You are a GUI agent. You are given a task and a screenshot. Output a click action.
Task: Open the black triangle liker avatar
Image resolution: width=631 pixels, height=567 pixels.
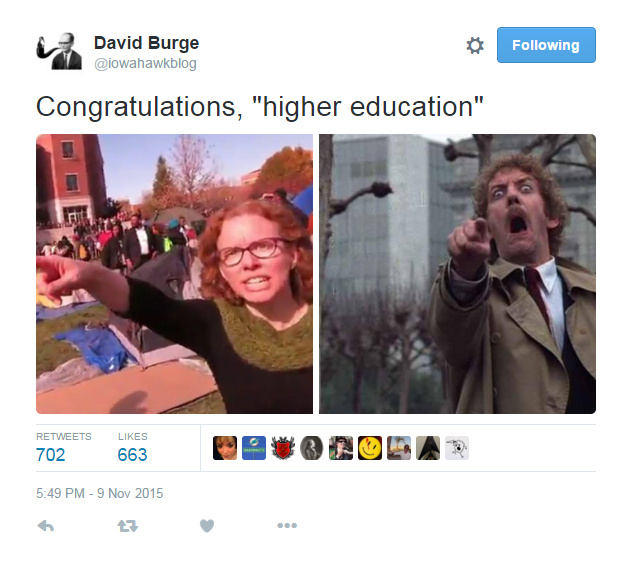[428, 448]
